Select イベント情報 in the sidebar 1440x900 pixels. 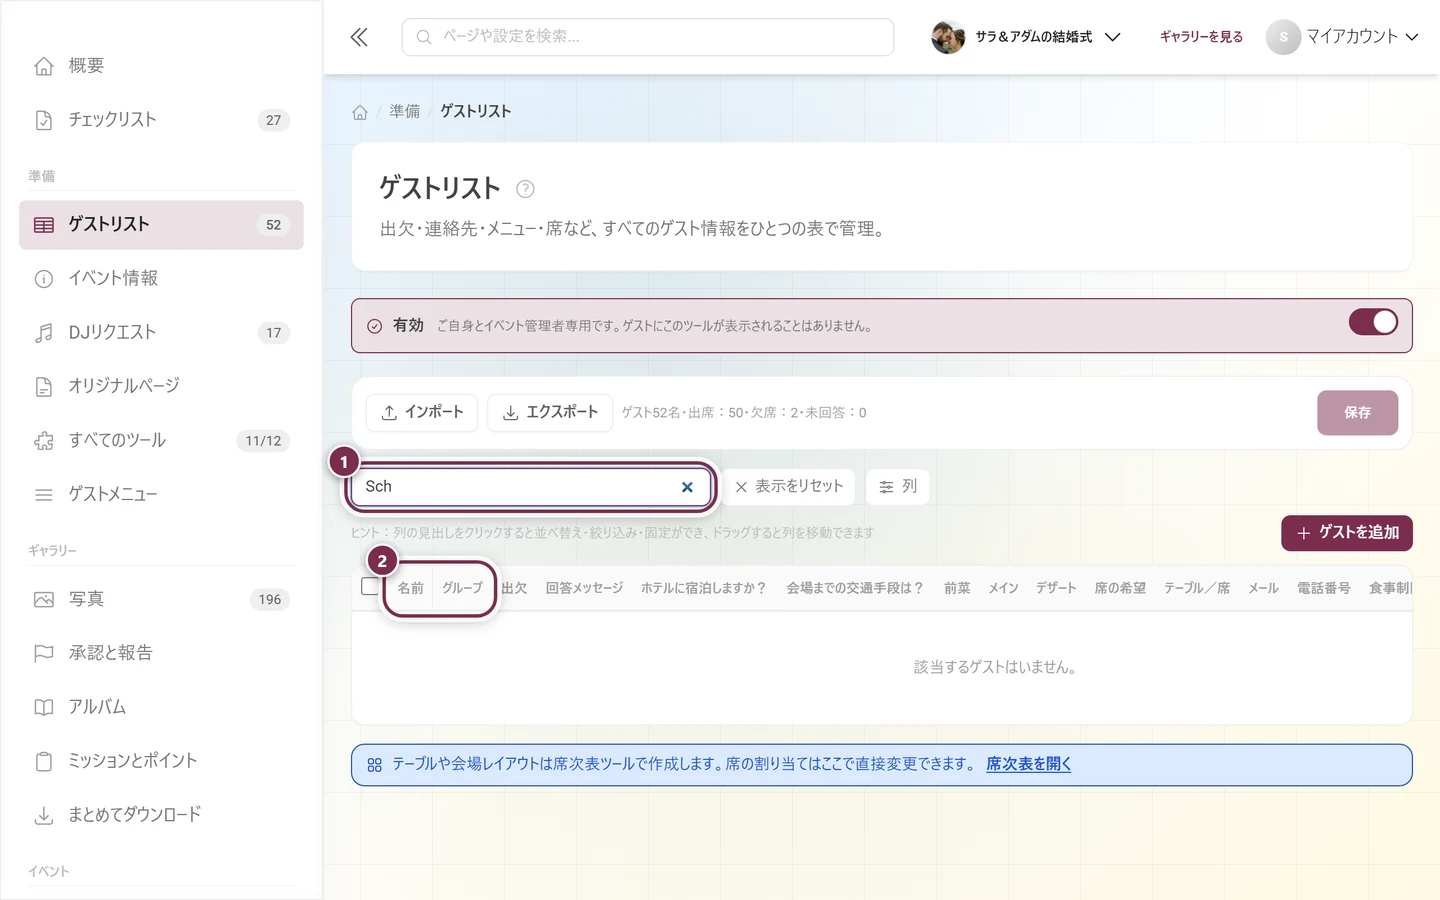pos(161,278)
